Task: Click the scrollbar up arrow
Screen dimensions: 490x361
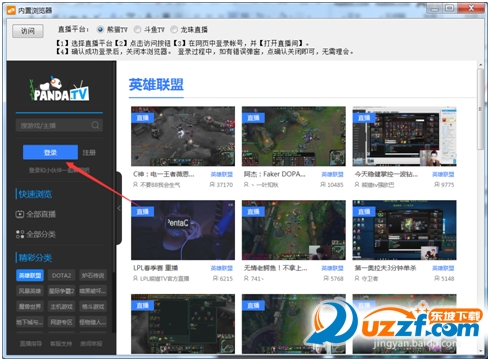Action: (x=480, y=65)
